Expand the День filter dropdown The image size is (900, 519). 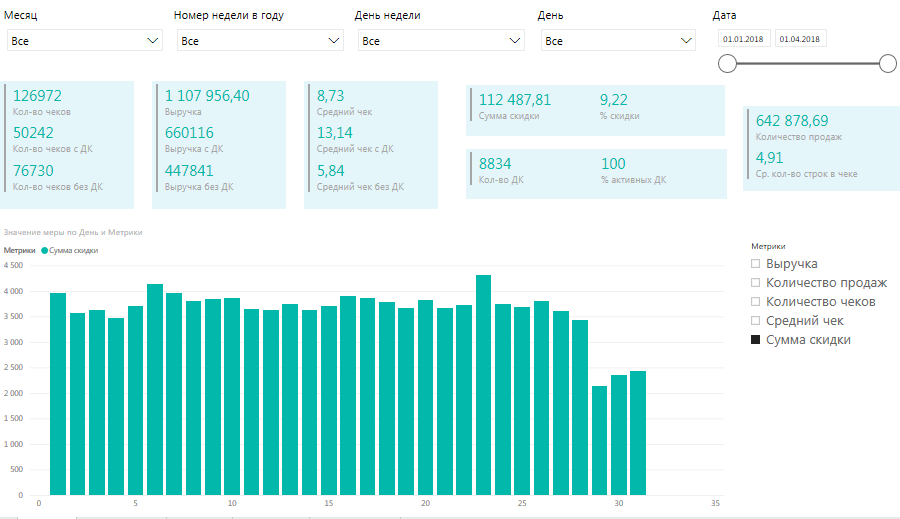click(617, 41)
